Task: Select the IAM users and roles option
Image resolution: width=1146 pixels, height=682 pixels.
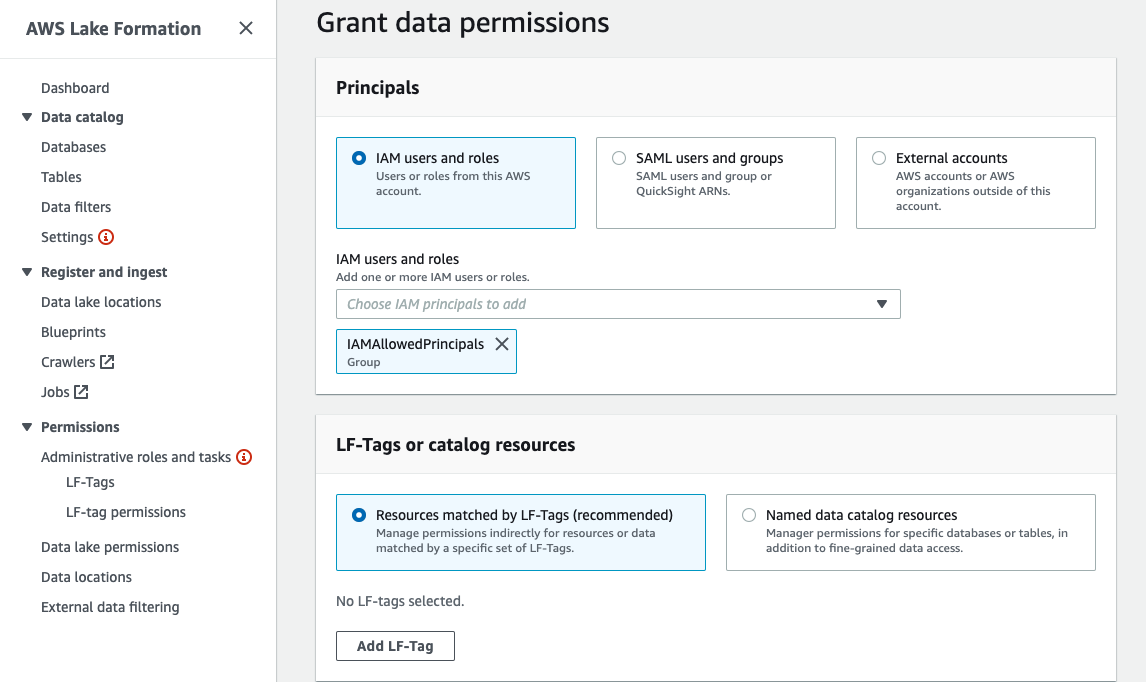Action: (359, 158)
